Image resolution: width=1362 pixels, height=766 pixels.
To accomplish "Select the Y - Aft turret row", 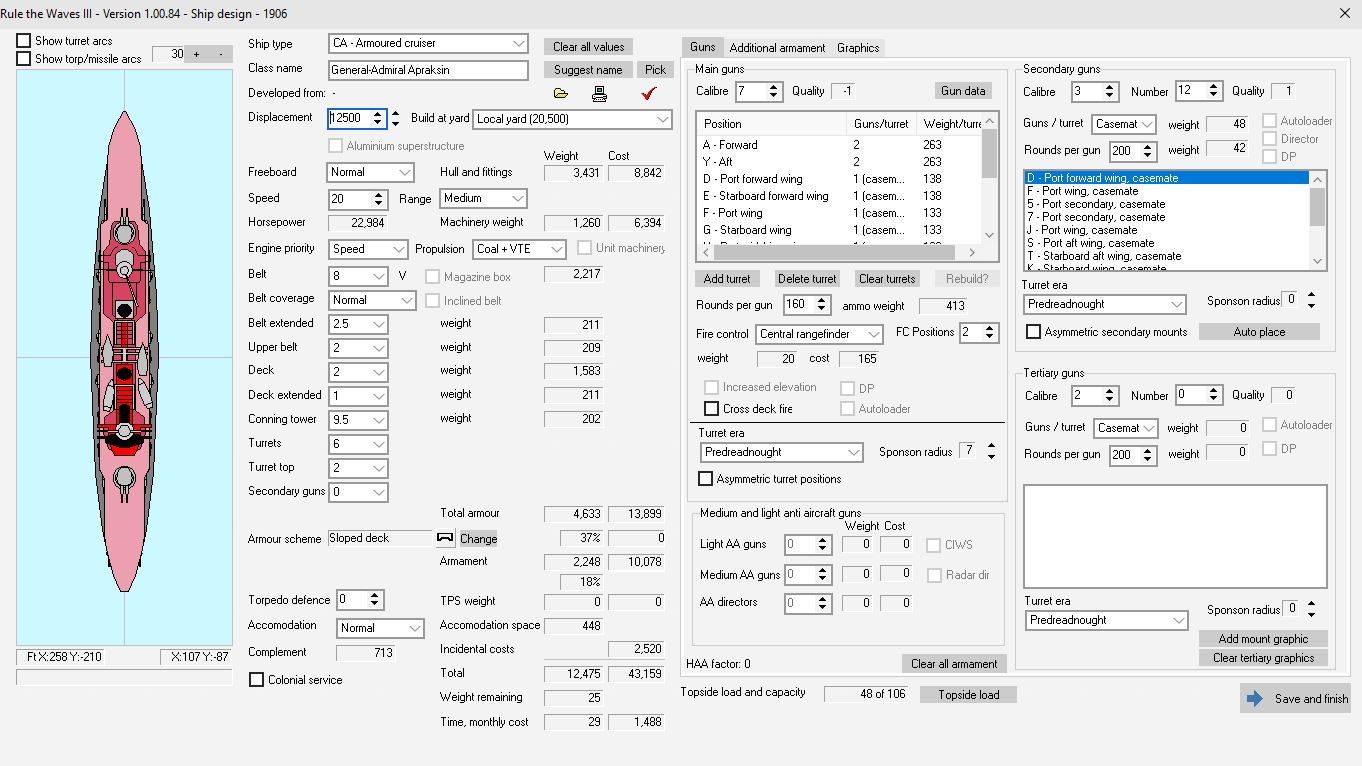I will 840,162.
